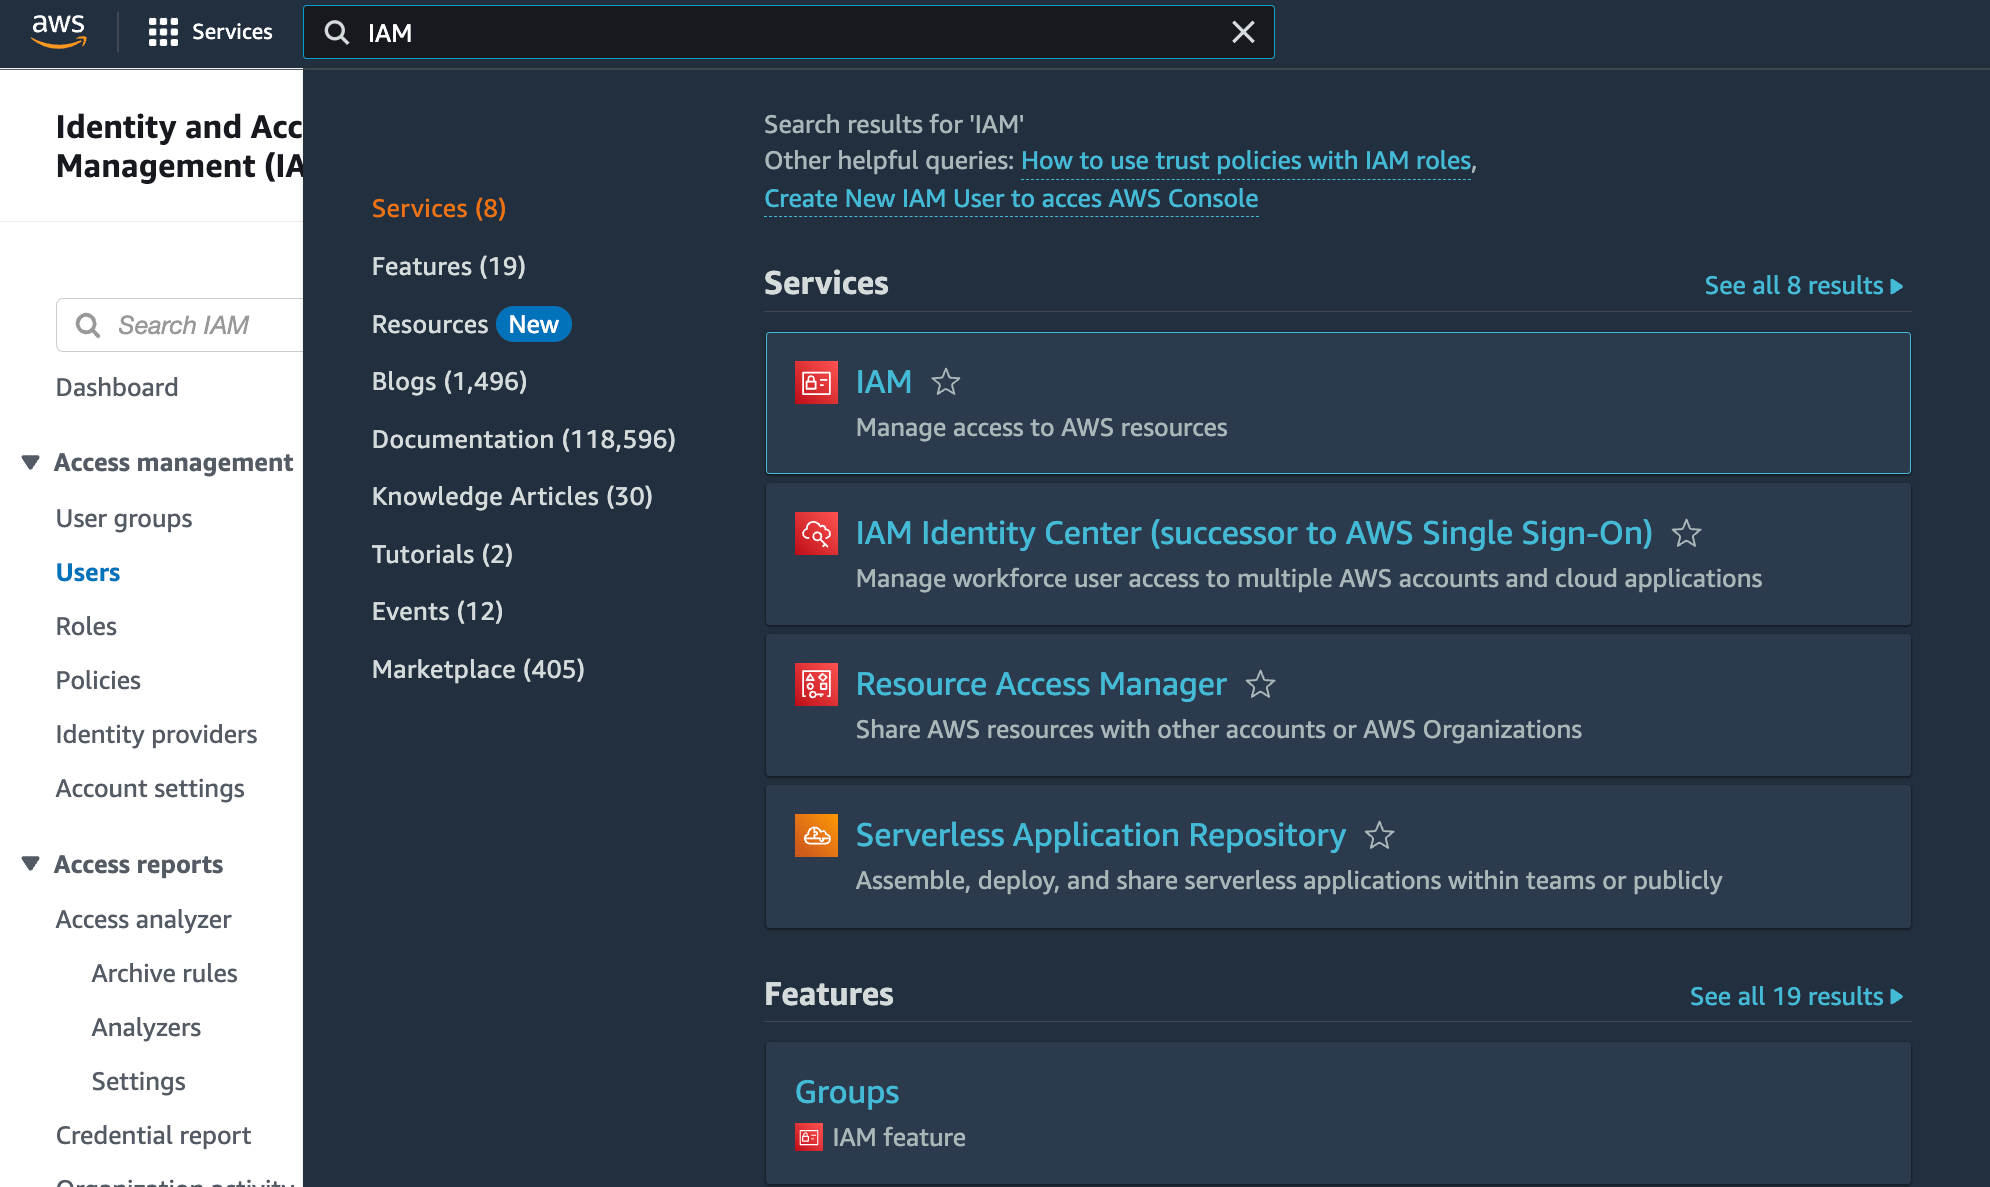Click the red IAM service icon

pyautogui.click(x=816, y=382)
